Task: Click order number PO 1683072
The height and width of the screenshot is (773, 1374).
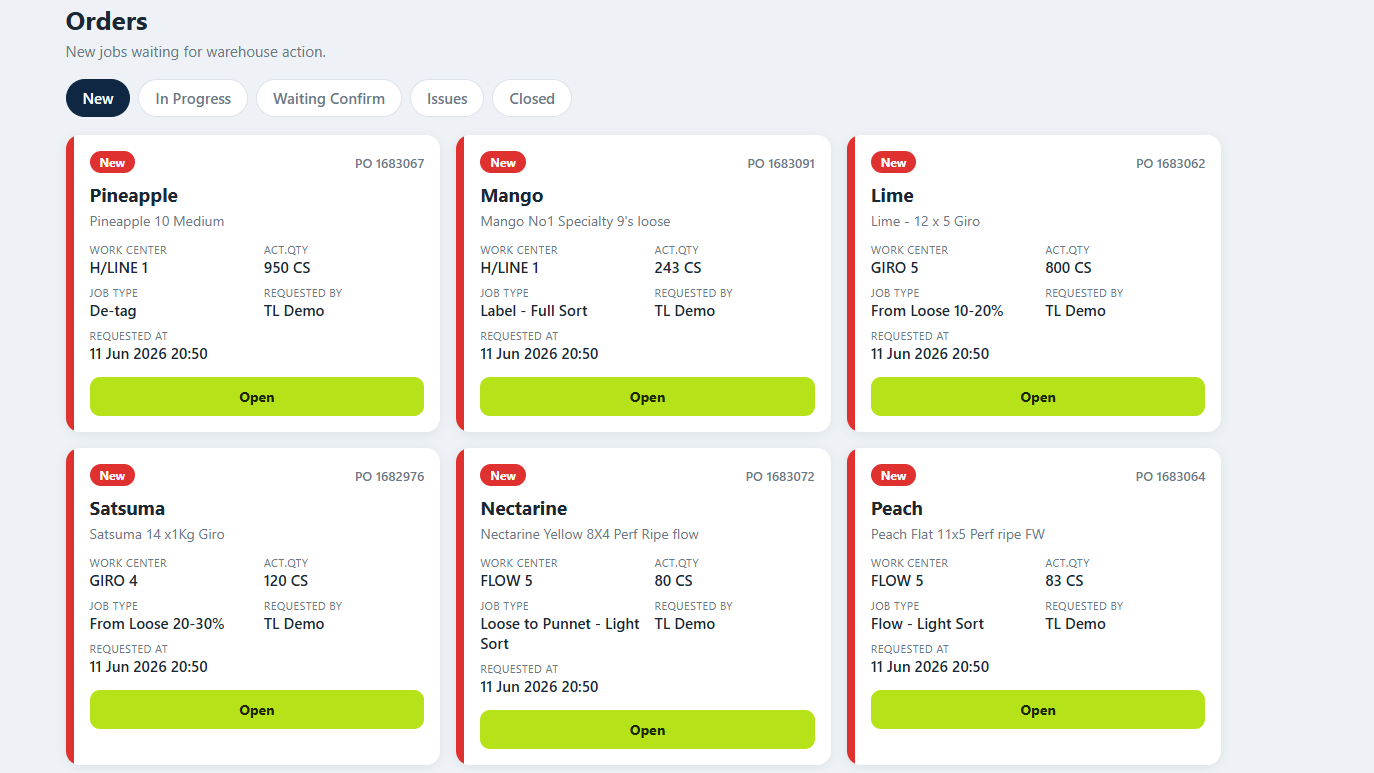Action: pos(781,476)
